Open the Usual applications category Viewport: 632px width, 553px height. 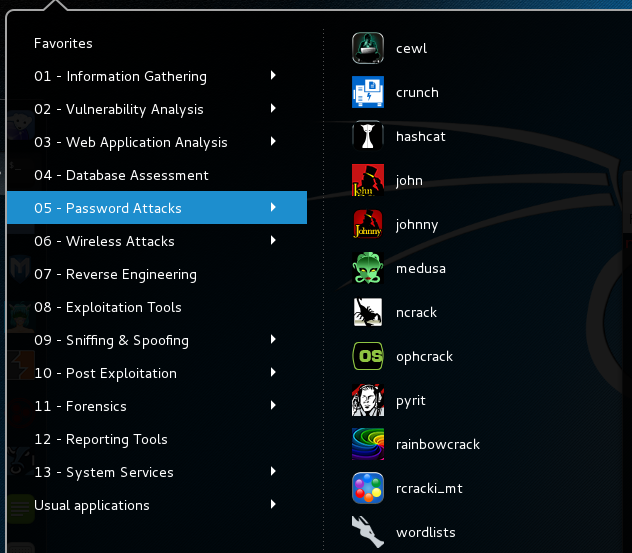(157, 505)
